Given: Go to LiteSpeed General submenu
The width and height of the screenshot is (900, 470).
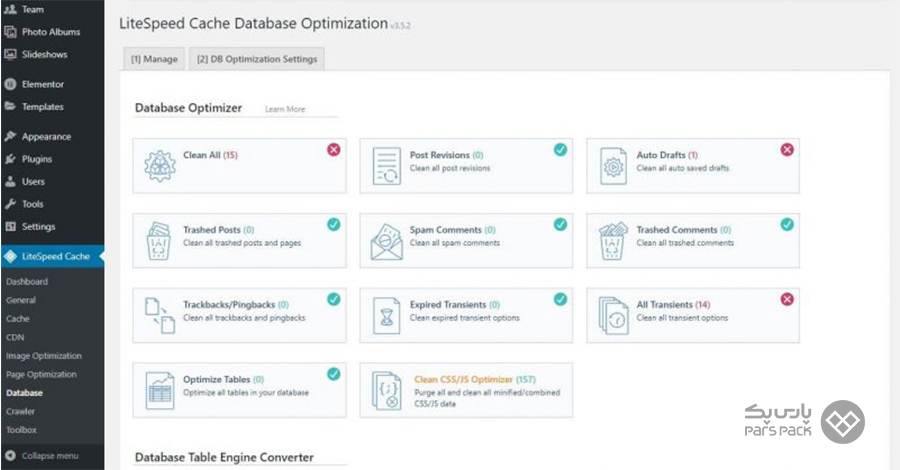Looking at the screenshot, I should click(x=21, y=300).
